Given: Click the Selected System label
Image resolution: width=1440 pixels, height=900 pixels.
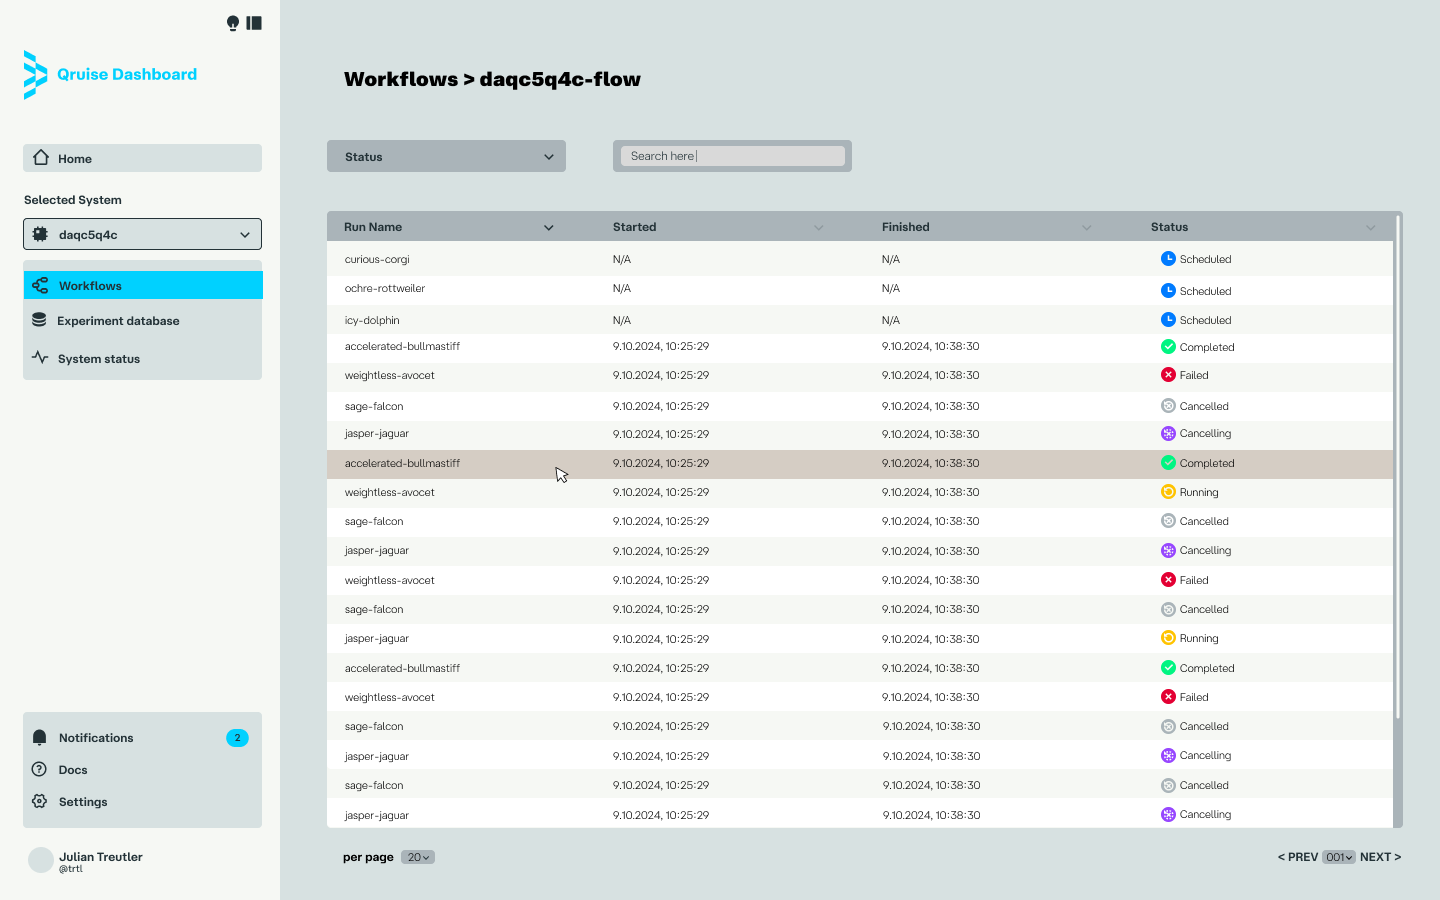Looking at the screenshot, I should [x=73, y=200].
